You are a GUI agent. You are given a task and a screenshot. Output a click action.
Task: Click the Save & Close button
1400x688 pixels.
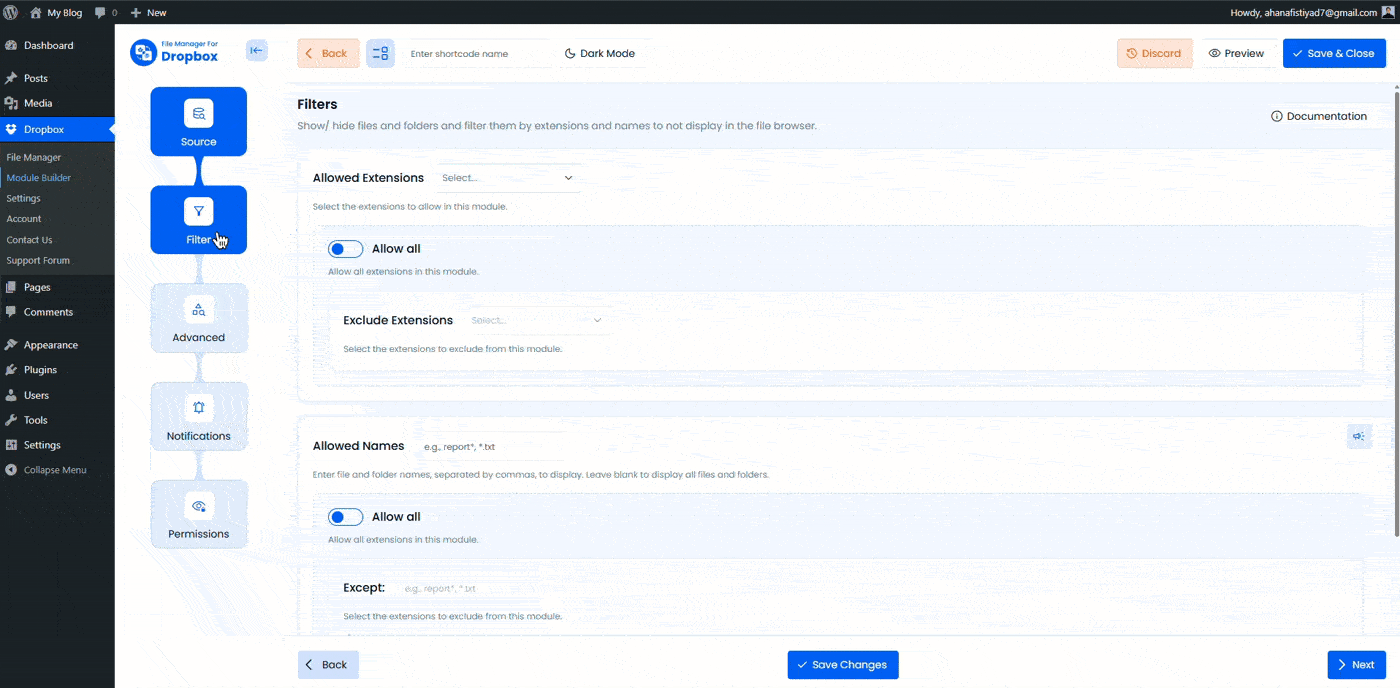(1334, 52)
